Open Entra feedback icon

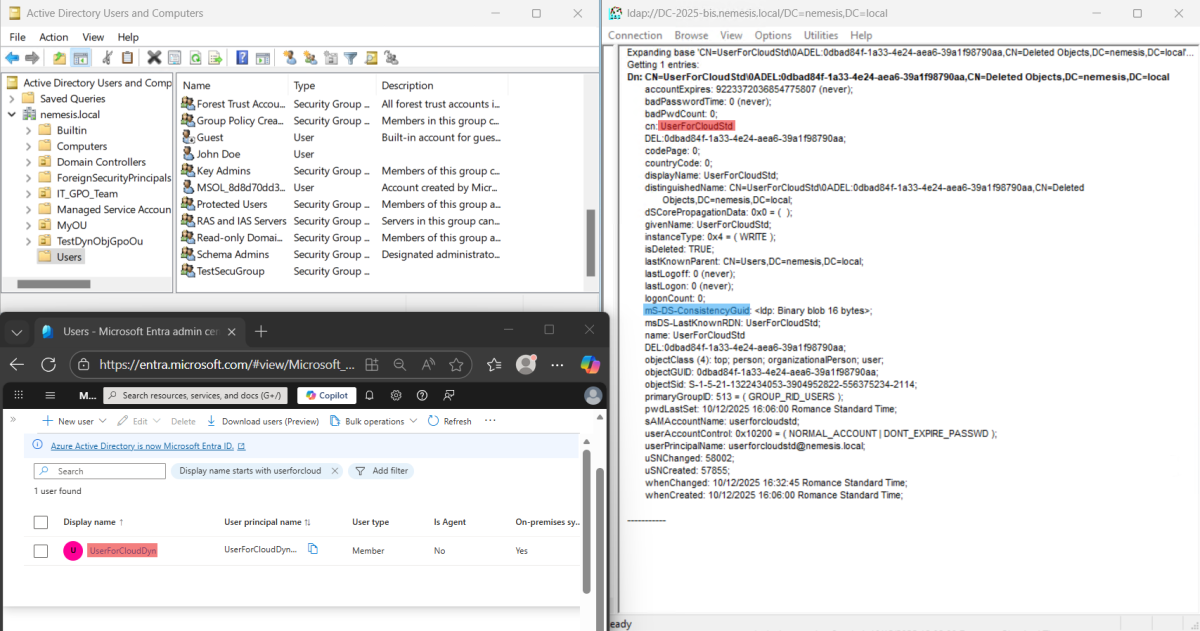(x=449, y=395)
